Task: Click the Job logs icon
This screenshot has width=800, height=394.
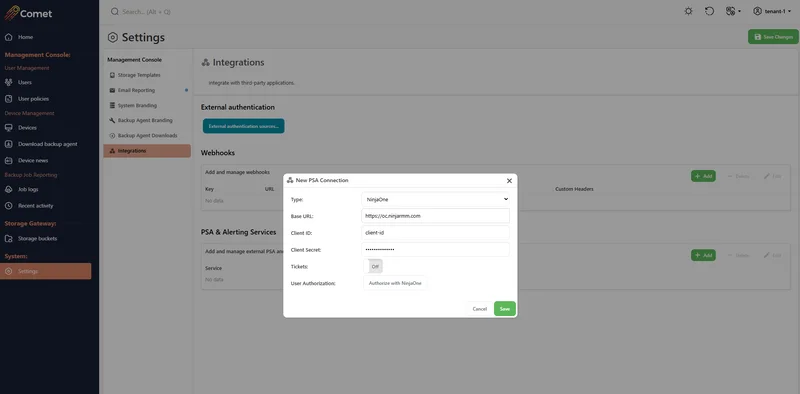Action: pyautogui.click(x=8, y=189)
